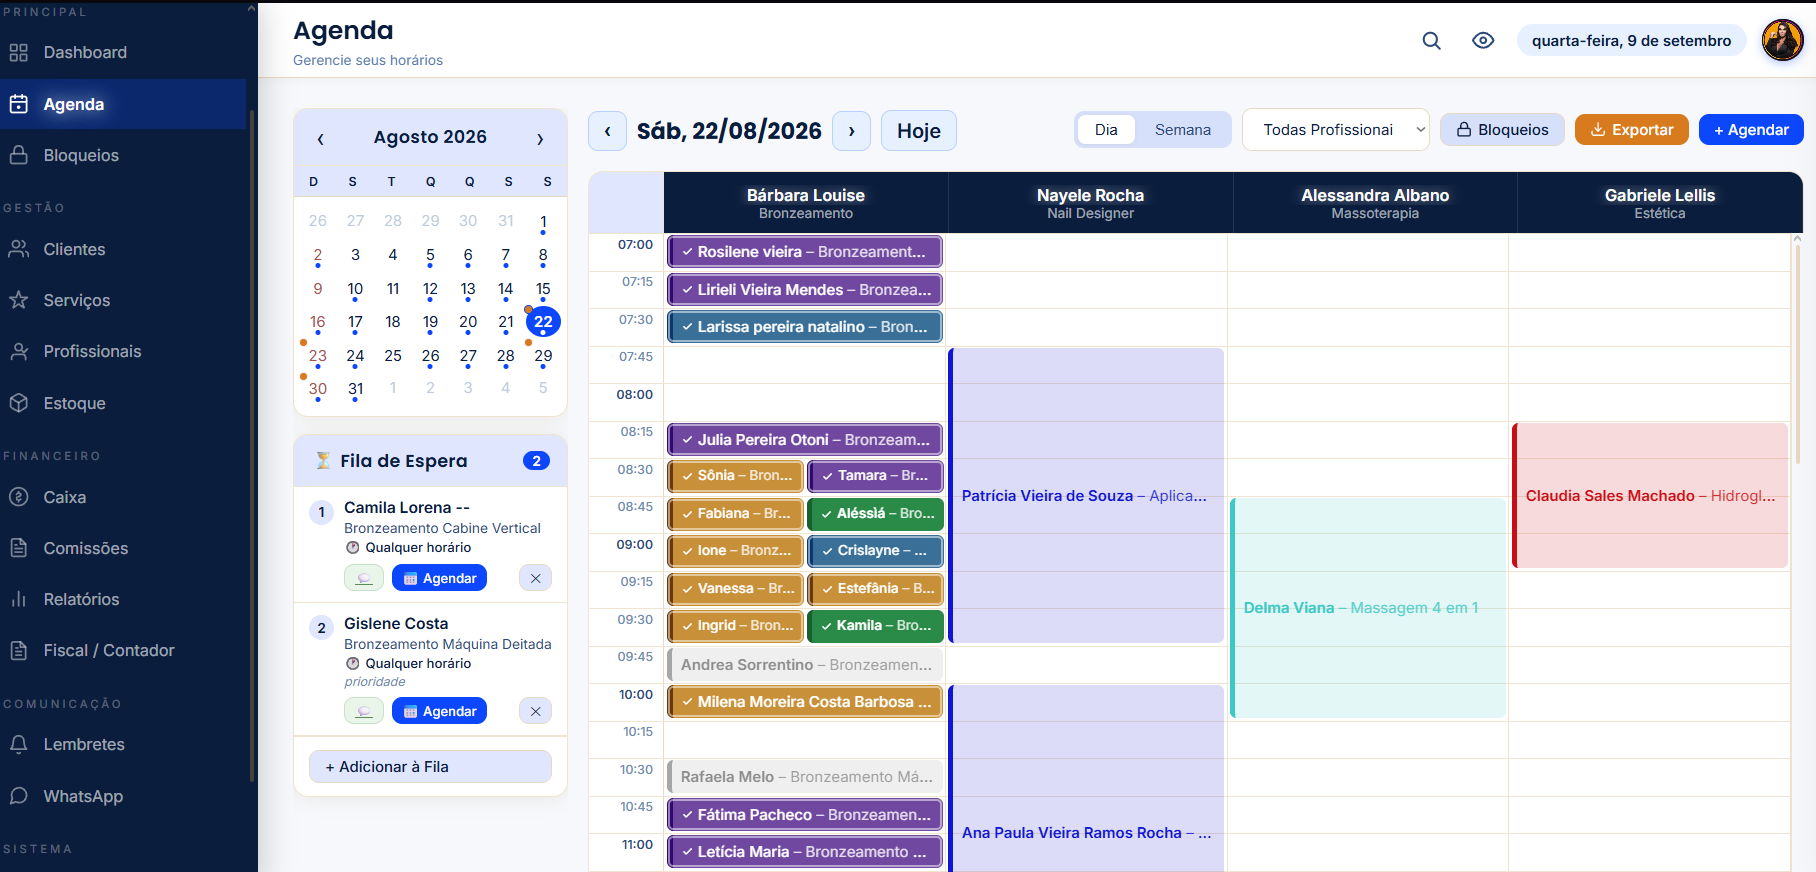The image size is (1816, 872).
Task: Click the notify icon for Camila Lorena
Action: pos(364,578)
